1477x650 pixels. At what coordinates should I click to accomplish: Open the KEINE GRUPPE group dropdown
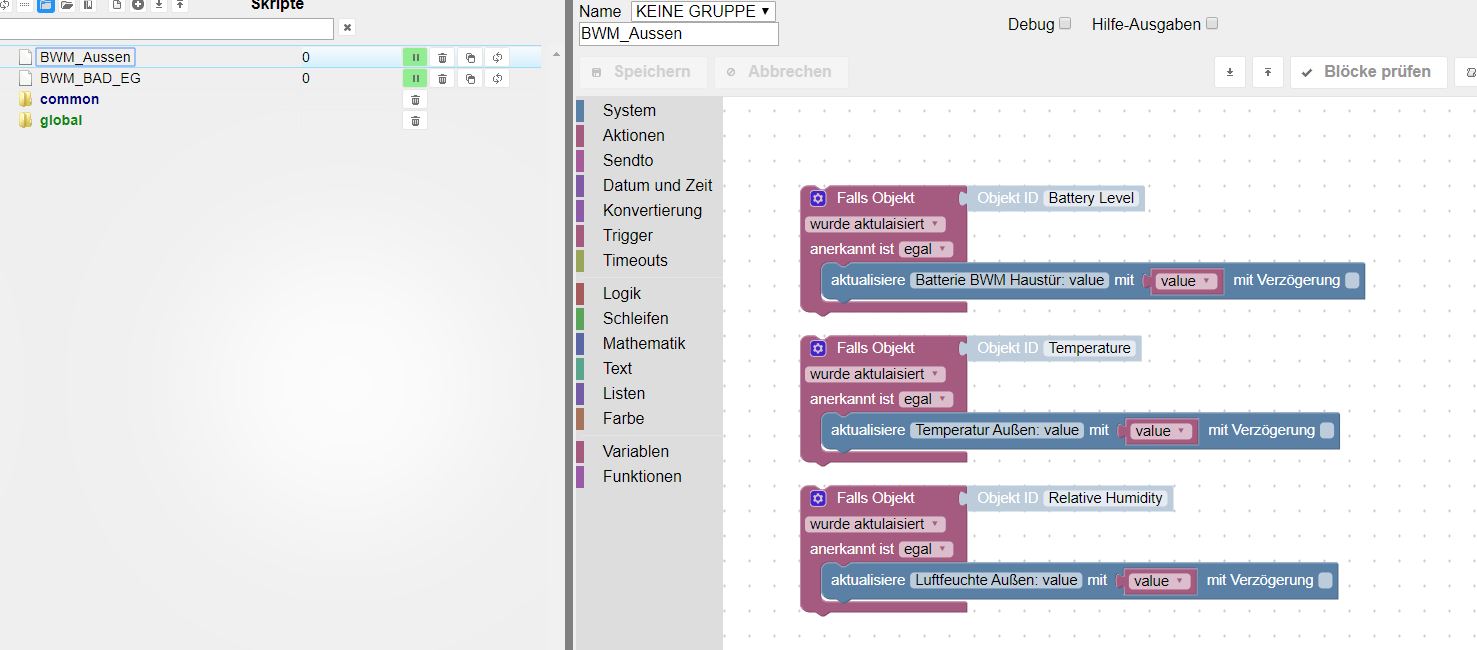[x=703, y=11]
